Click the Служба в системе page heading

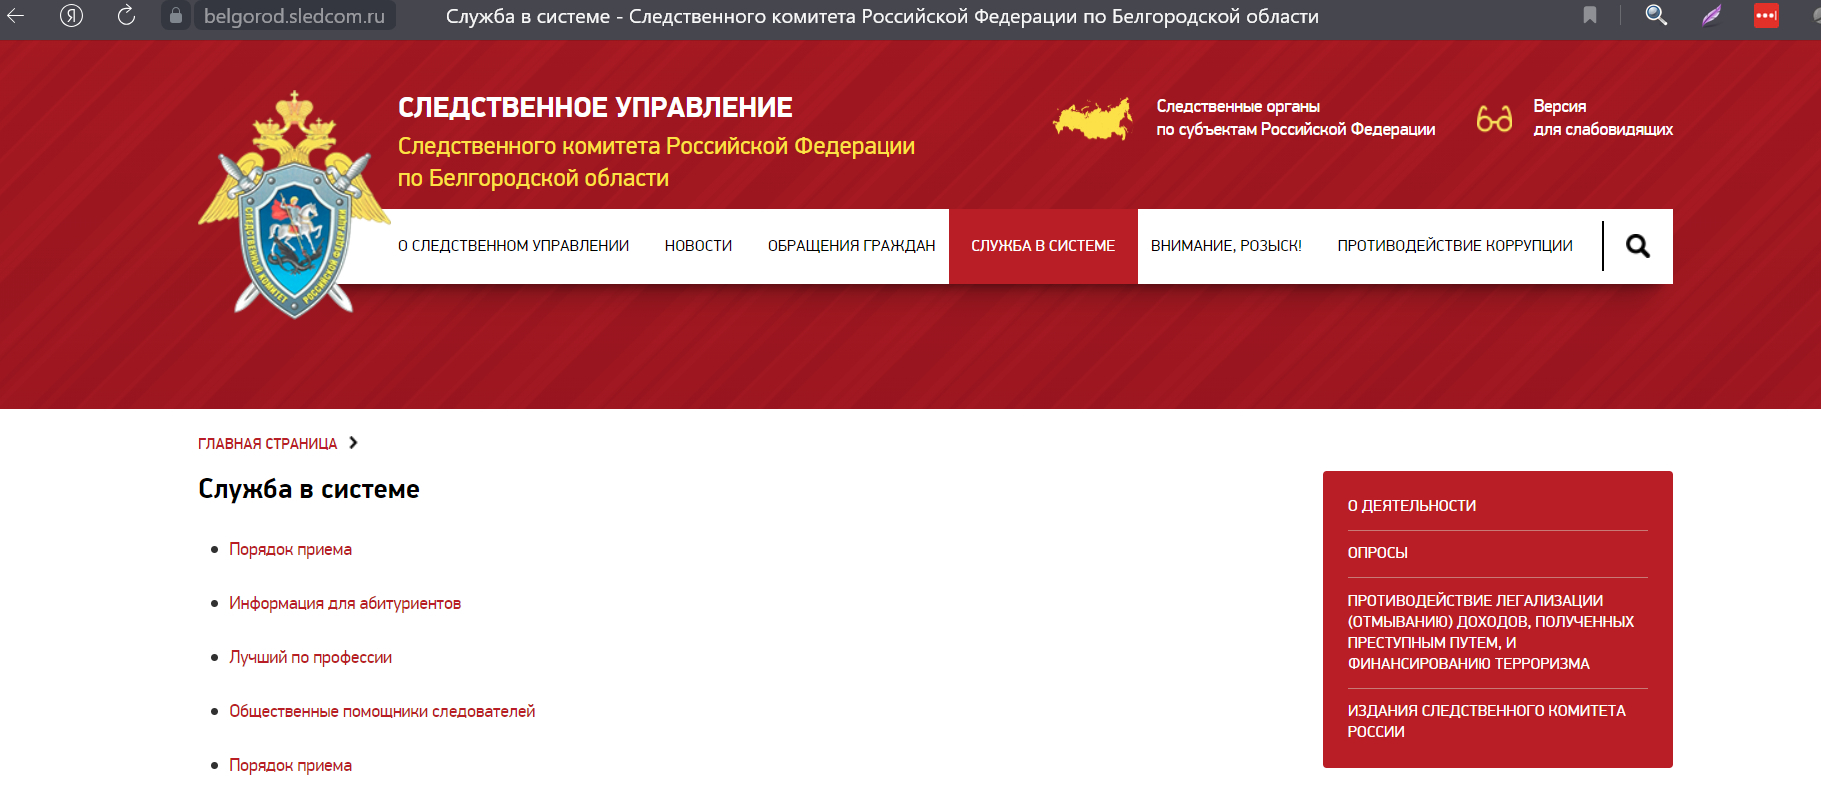(x=309, y=489)
